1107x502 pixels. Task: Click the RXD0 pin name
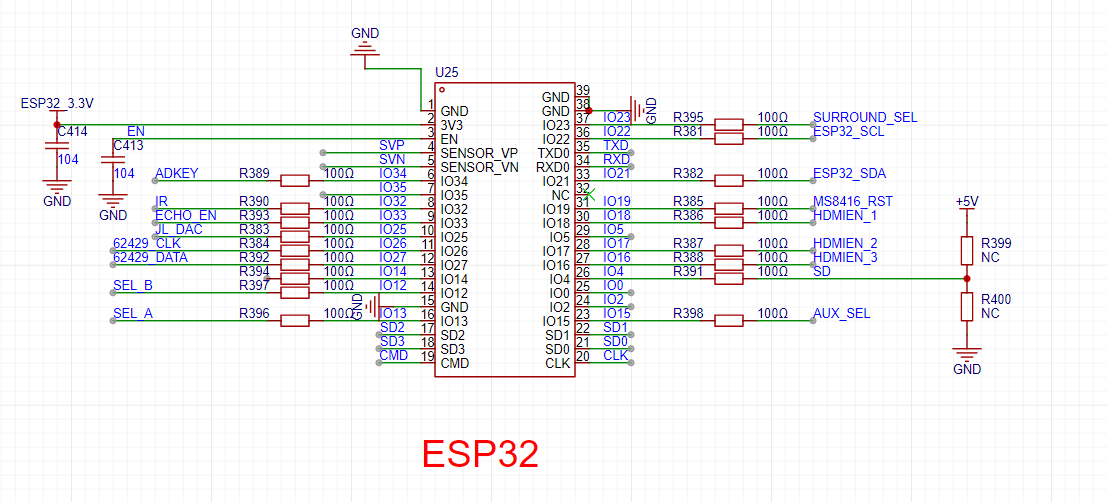tap(554, 167)
